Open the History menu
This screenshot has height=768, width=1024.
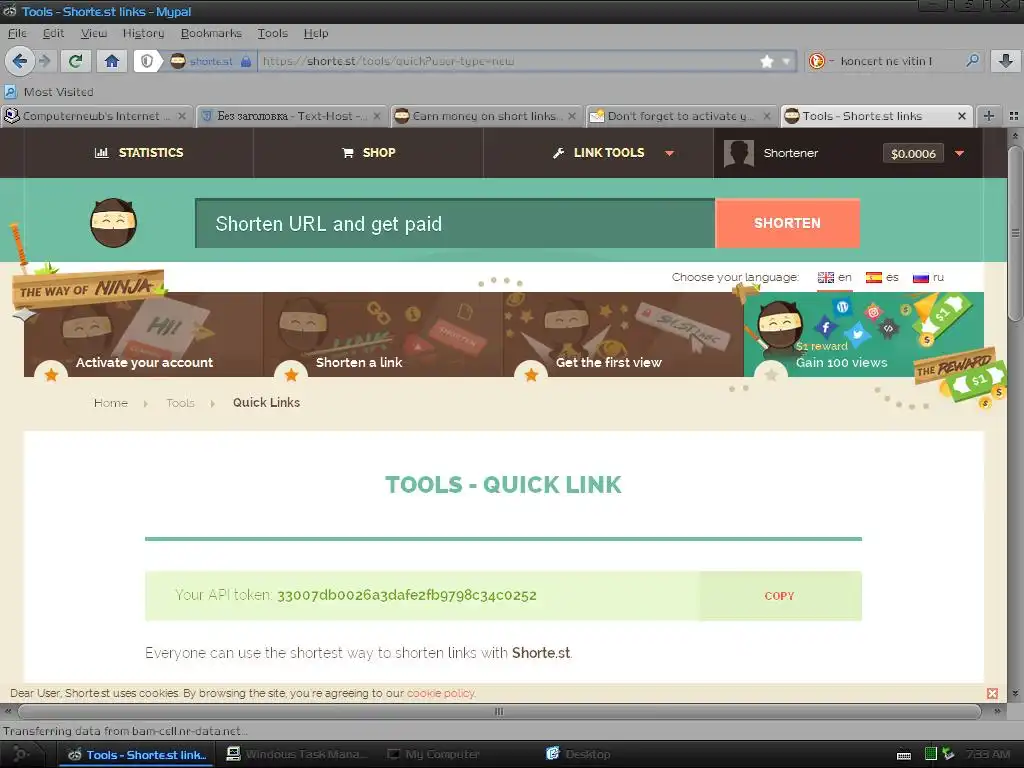[x=144, y=33]
